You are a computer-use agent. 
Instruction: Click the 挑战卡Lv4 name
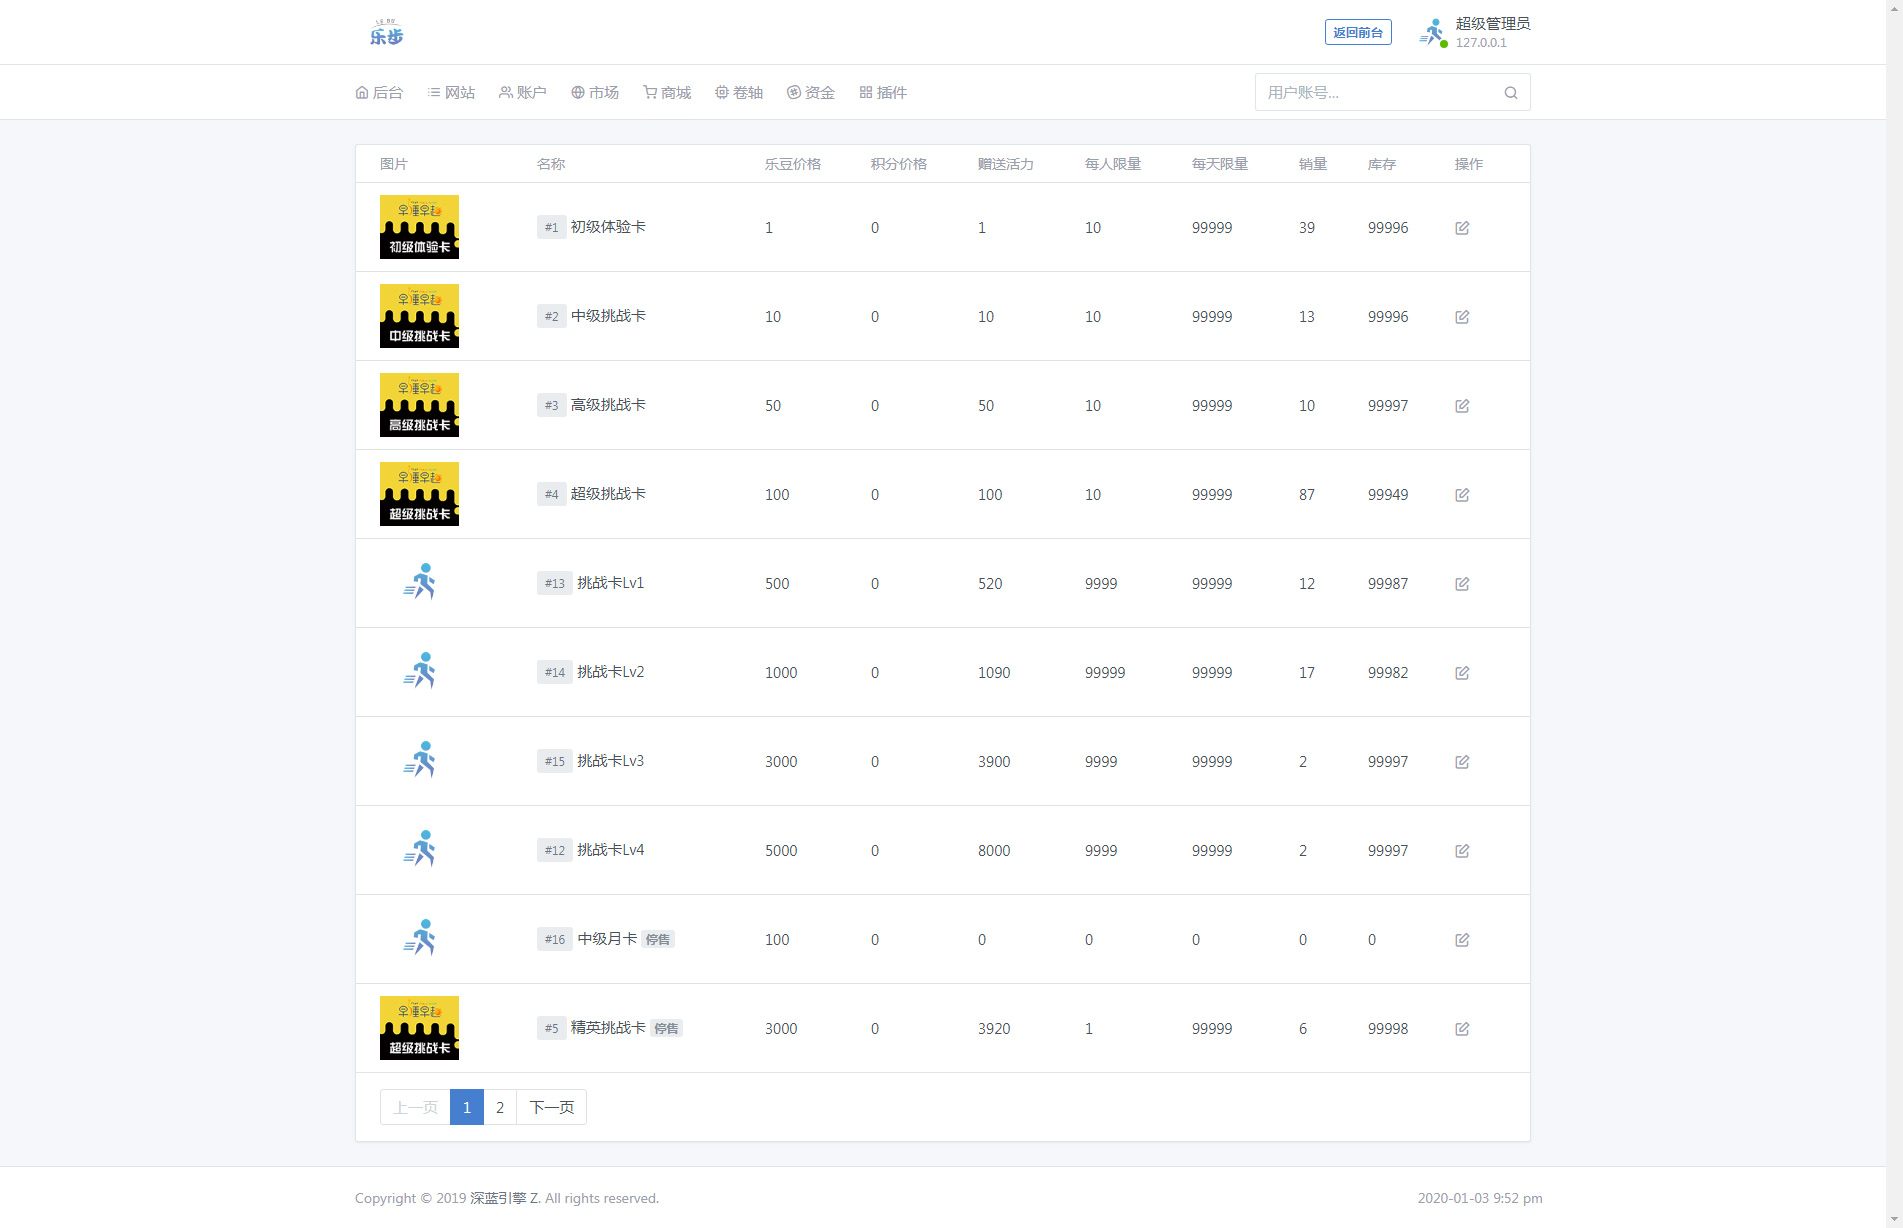tap(611, 850)
